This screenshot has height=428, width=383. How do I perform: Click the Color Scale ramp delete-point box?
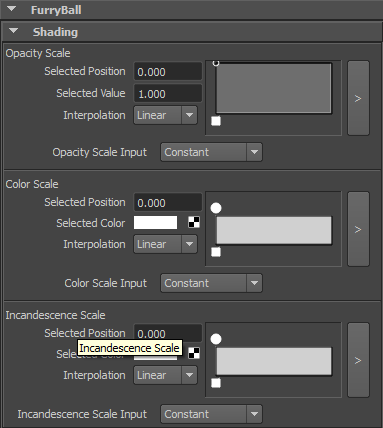click(x=216, y=252)
